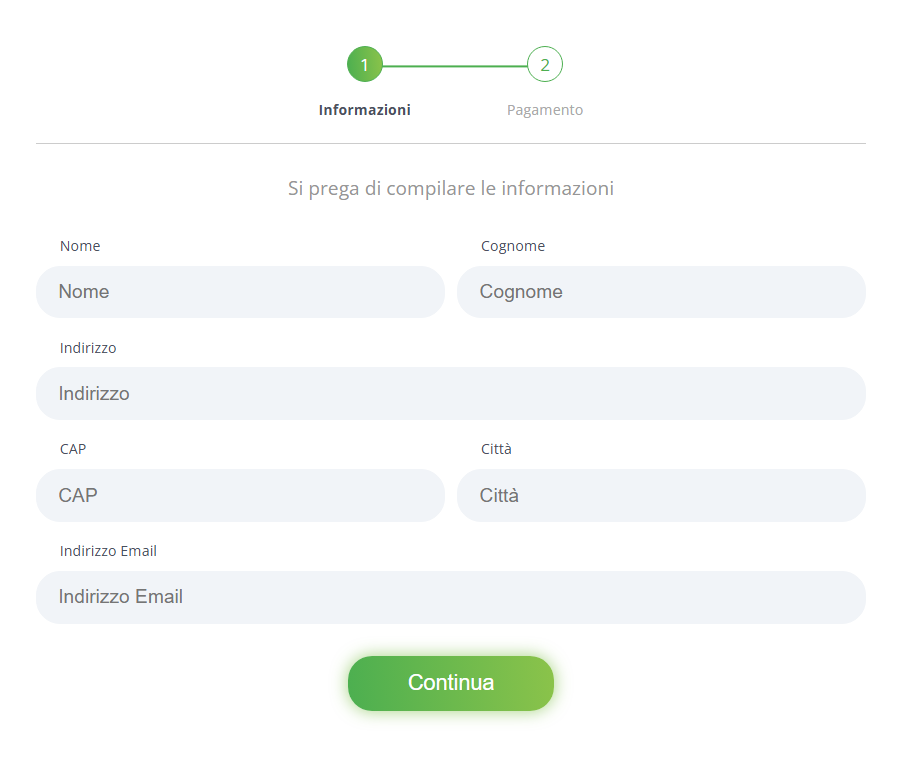This screenshot has width=905, height=763.
Task: Focus the CAP postal code field
Action: [x=240, y=495]
